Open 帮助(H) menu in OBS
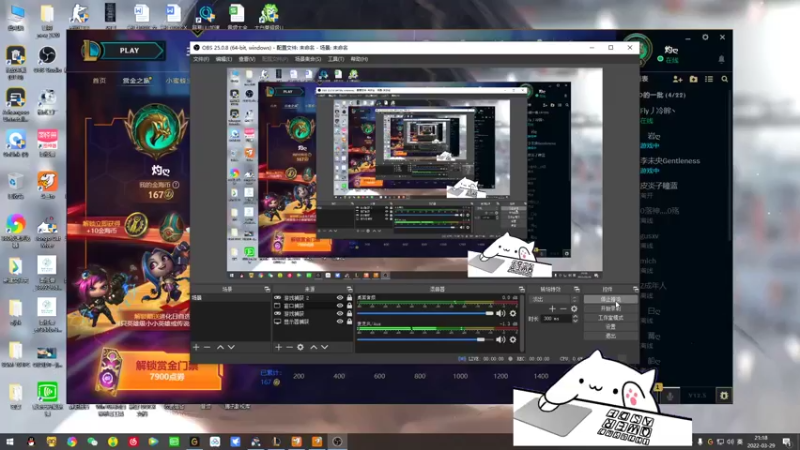The image size is (800, 450). click(359, 59)
